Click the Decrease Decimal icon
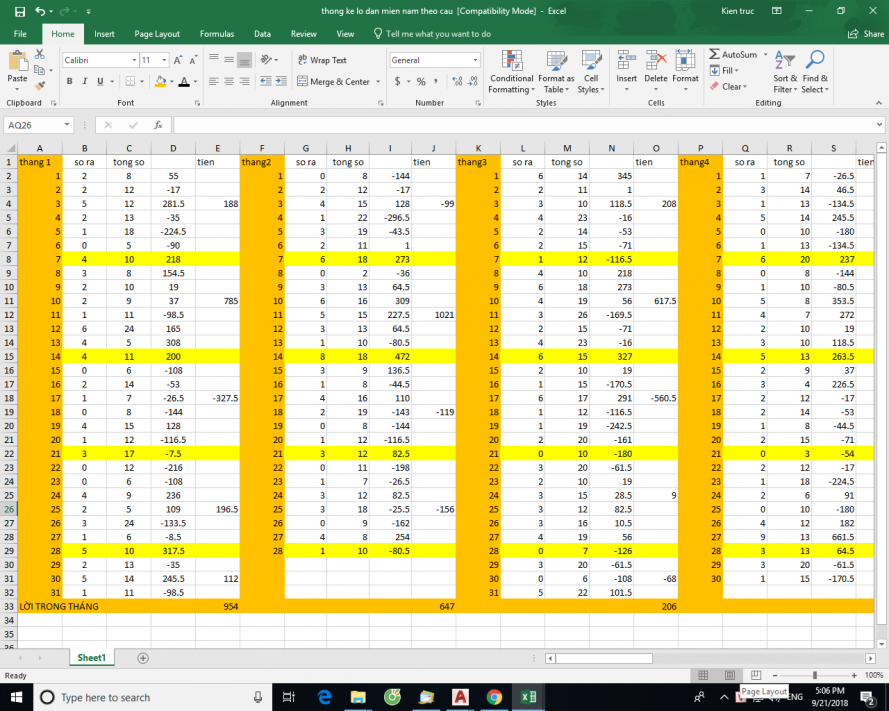This screenshot has height=711, width=889. coord(473,82)
